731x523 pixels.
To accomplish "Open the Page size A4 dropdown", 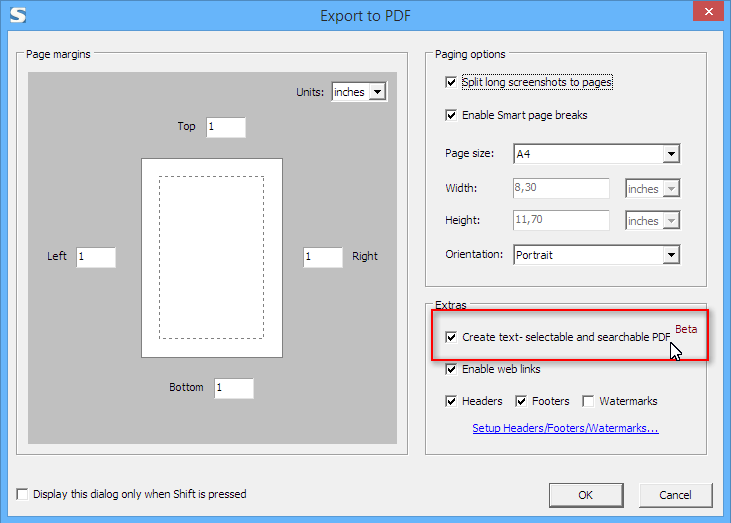I will click(x=596, y=154).
